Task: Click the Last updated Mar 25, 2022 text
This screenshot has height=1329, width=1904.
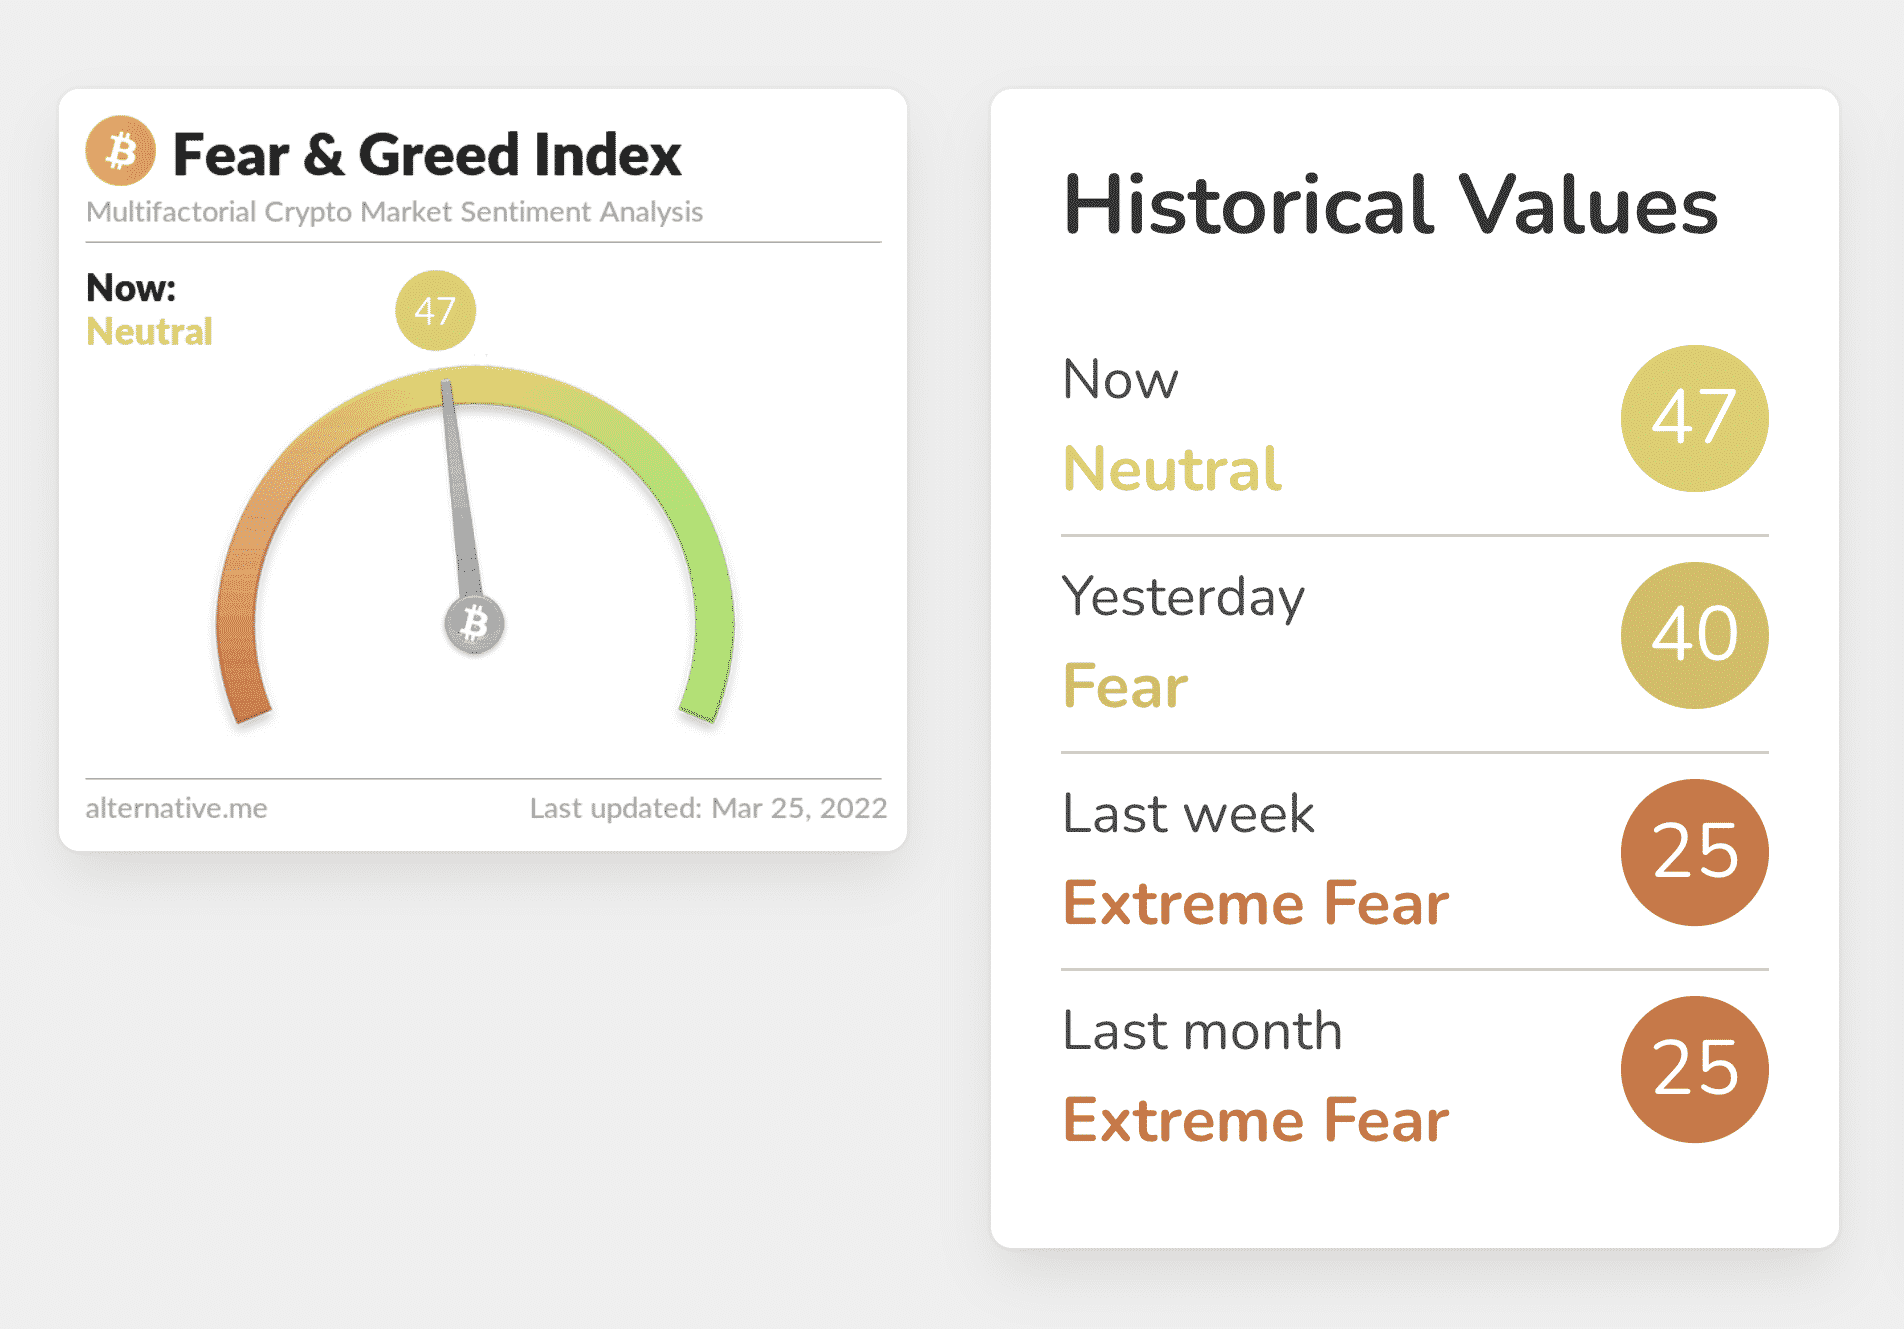Action: [x=708, y=808]
